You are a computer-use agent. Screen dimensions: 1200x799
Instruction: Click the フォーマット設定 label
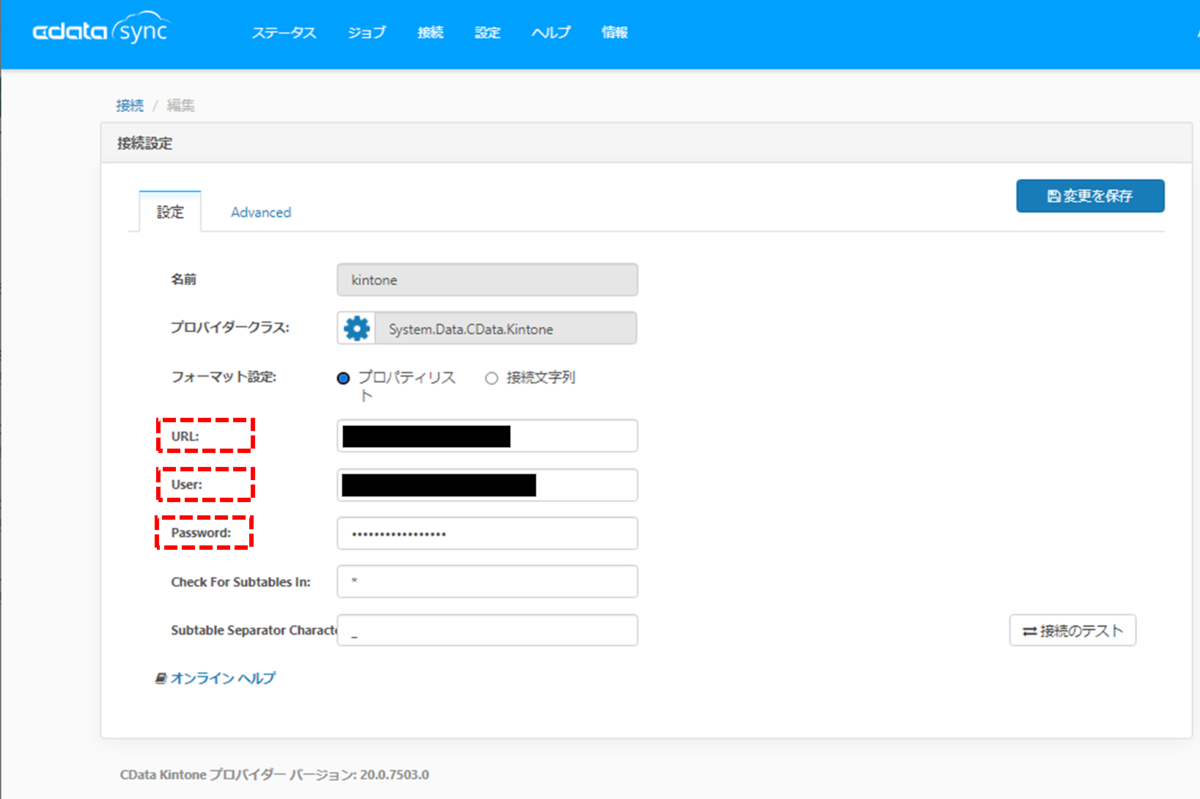pyautogui.click(x=223, y=377)
